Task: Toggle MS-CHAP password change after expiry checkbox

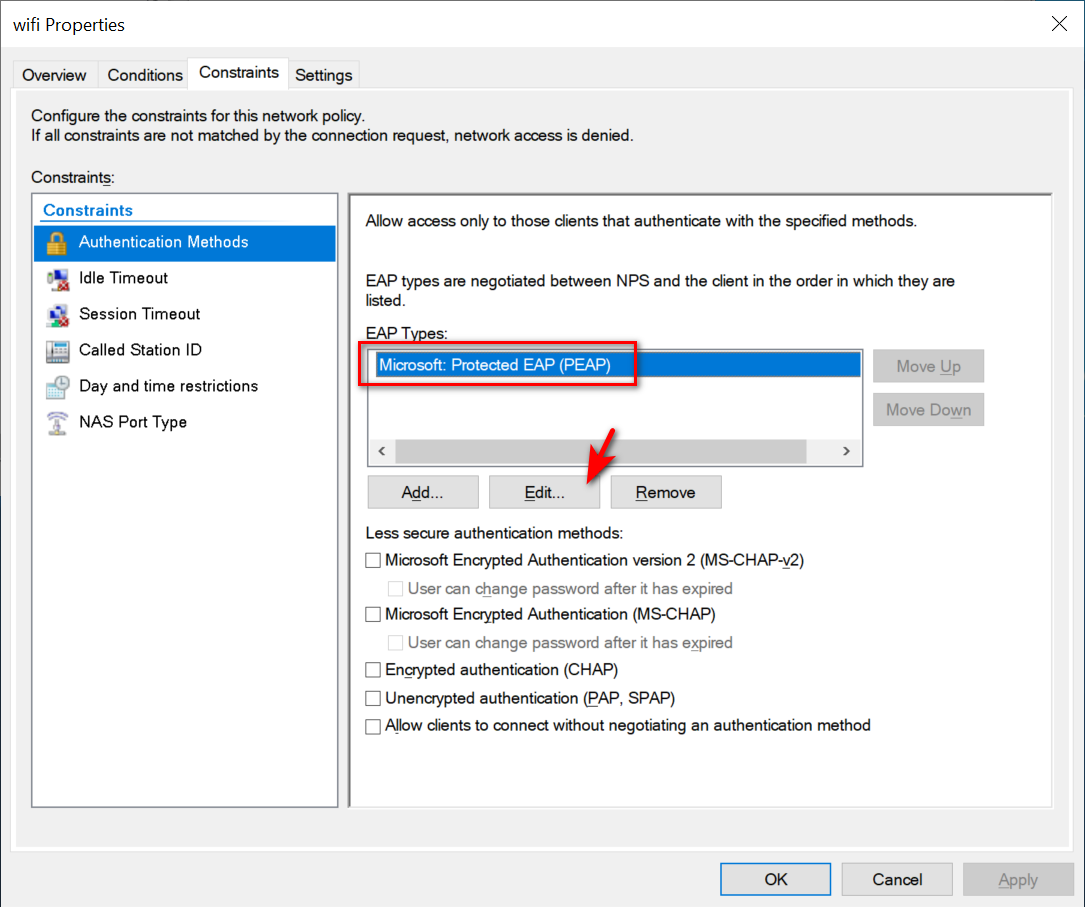Action: coord(396,643)
